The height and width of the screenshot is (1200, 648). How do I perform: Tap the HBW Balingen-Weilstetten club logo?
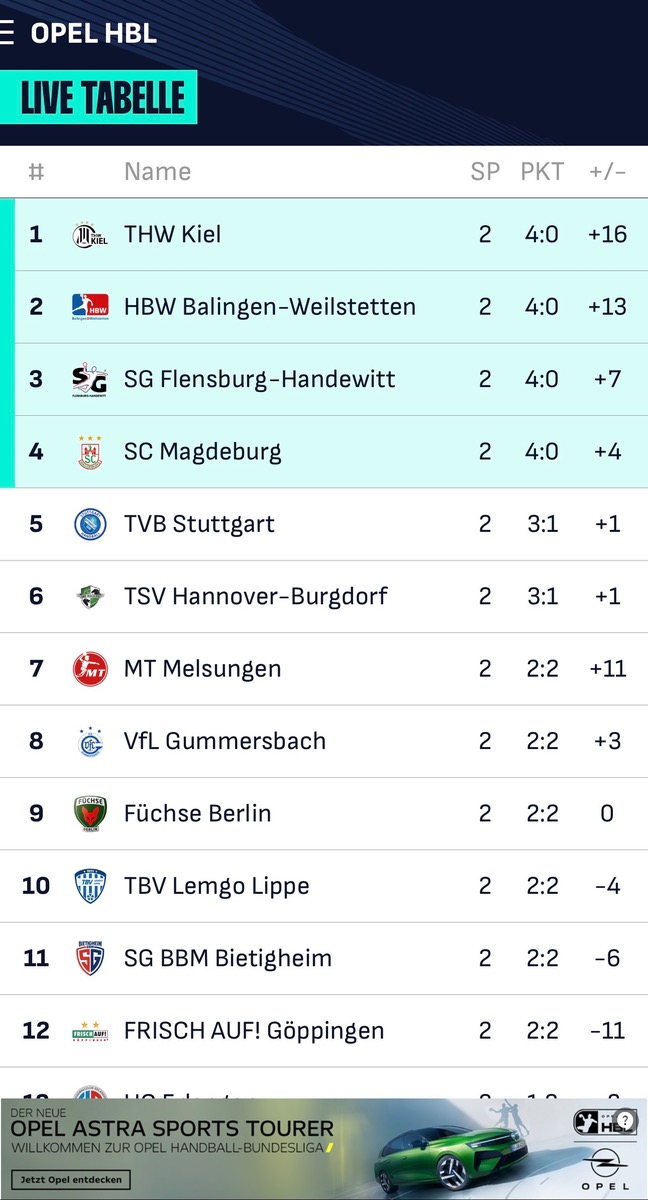(90, 307)
